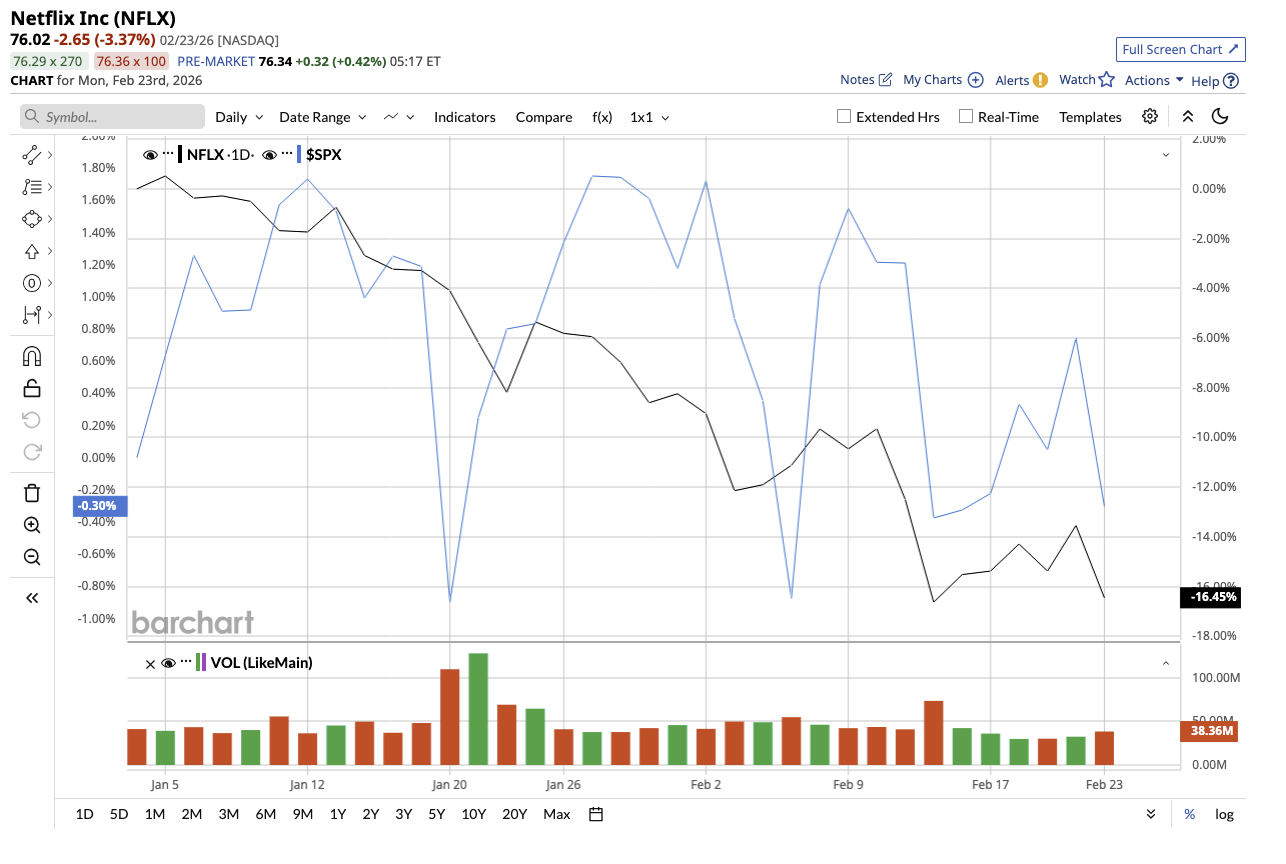Choose the shapes drawing tool
The image size is (1286, 864).
coord(31,219)
